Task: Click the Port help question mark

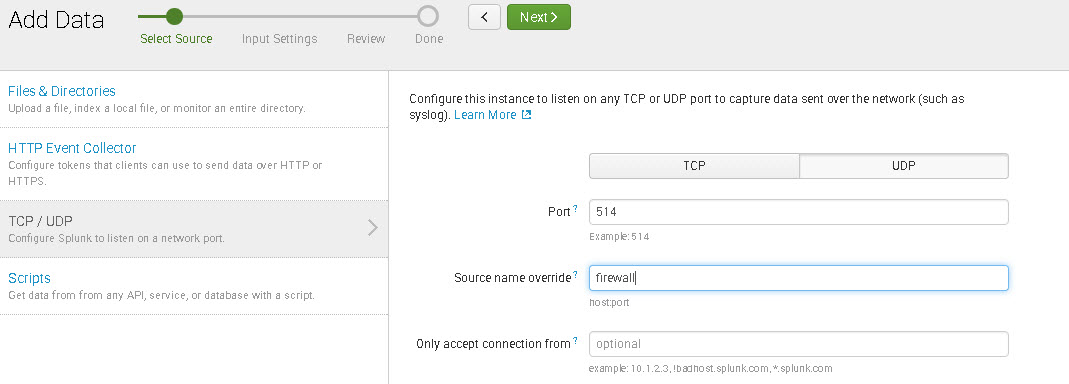Action: (x=575, y=208)
